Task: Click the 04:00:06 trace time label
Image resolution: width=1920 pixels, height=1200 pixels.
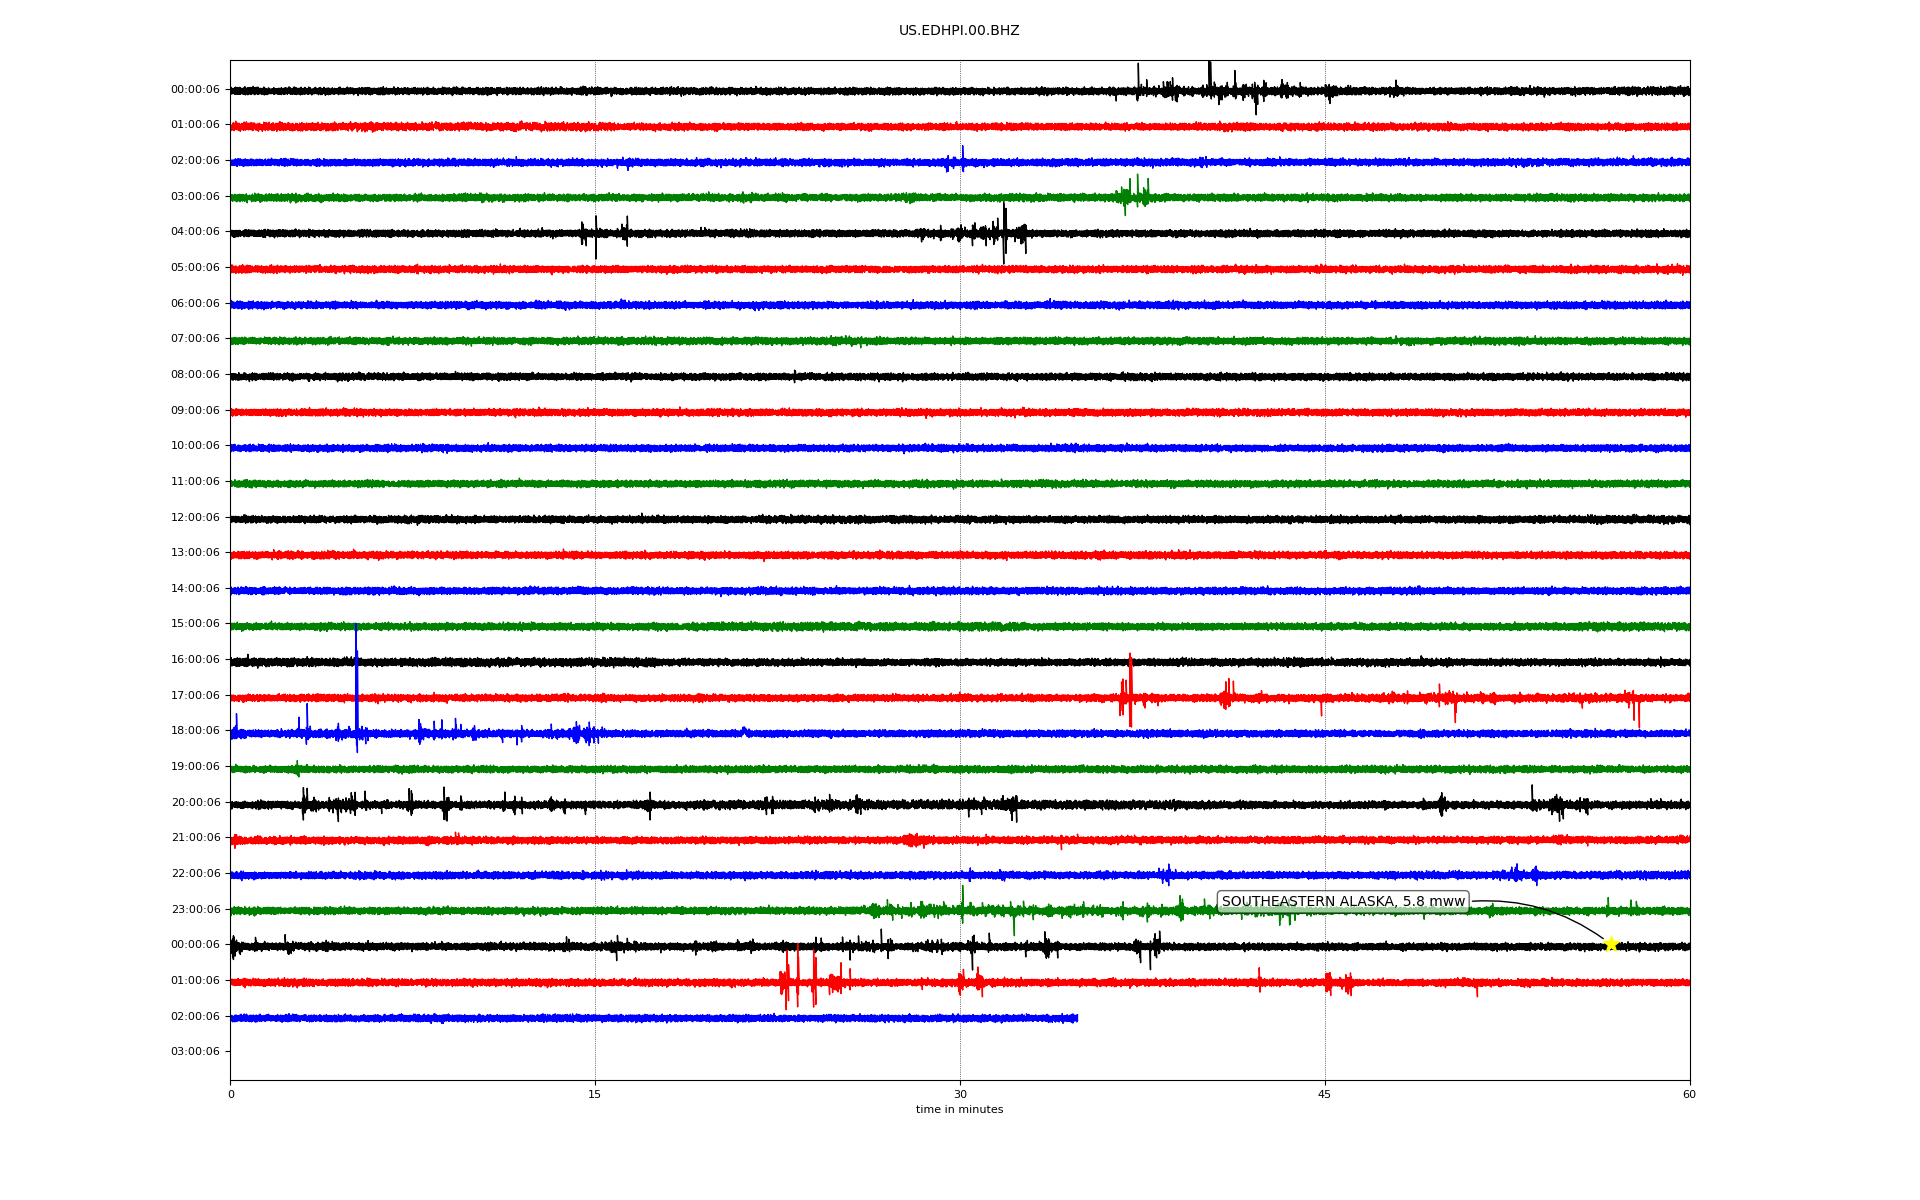Action: click(x=195, y=232)
